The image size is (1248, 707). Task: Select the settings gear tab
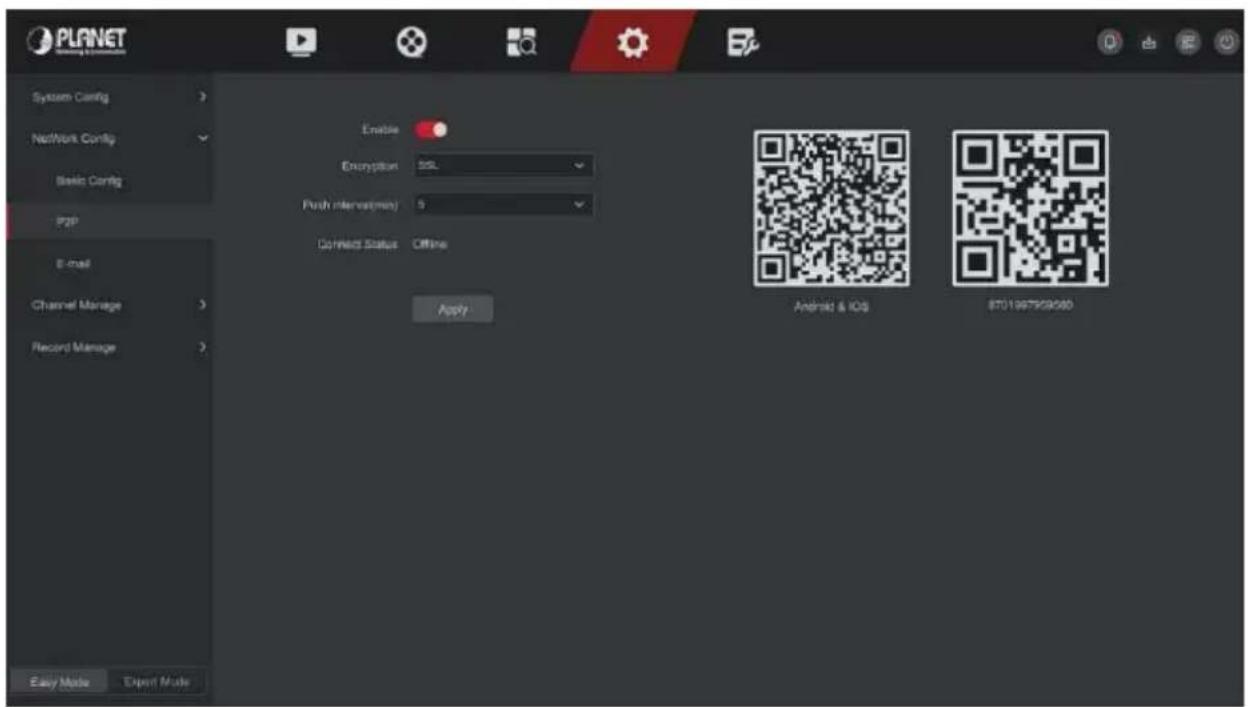coord(633,42)
